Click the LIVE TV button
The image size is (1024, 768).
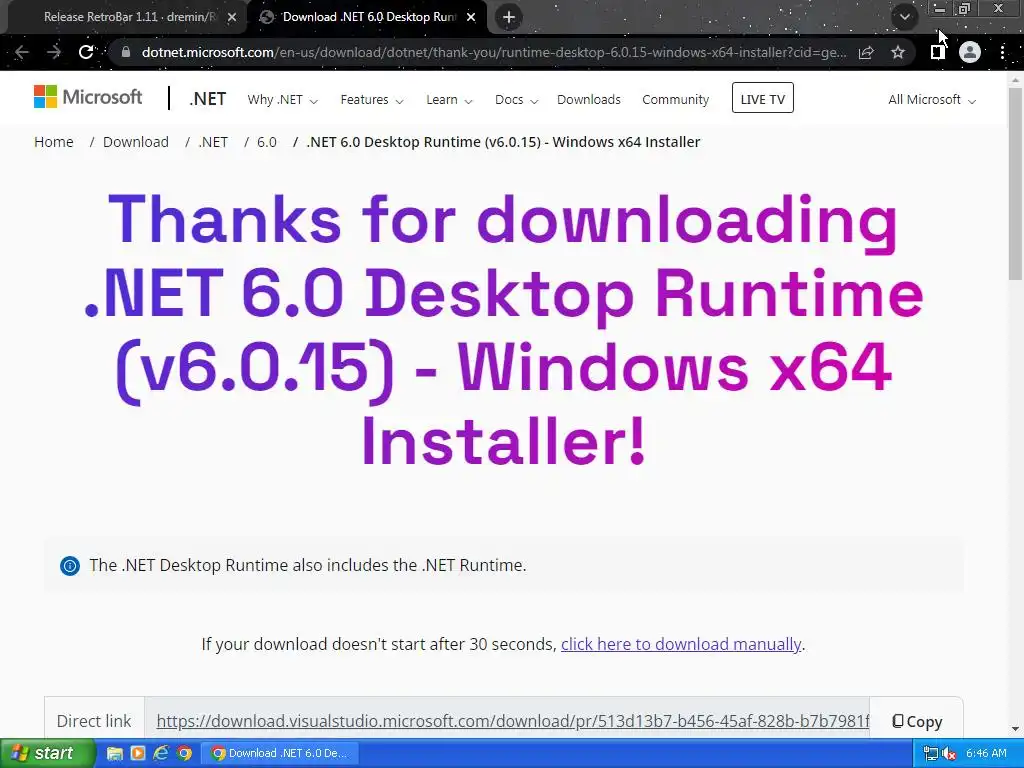click(x=763, y=98)
